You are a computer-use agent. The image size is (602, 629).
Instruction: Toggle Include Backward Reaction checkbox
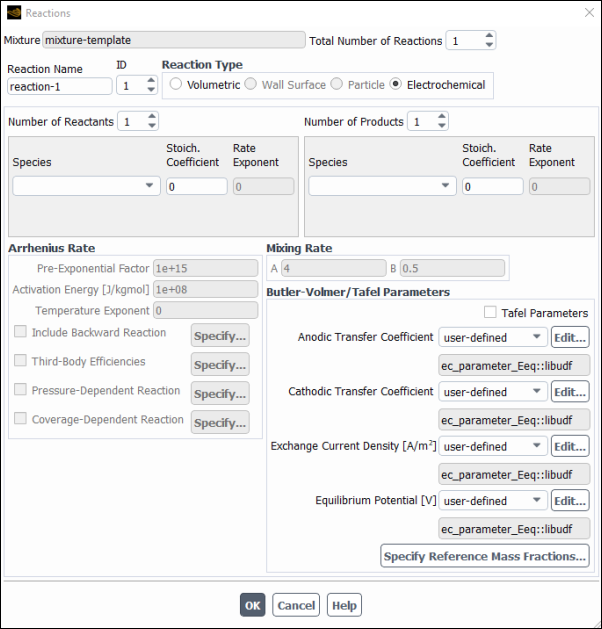click(20, 332)
